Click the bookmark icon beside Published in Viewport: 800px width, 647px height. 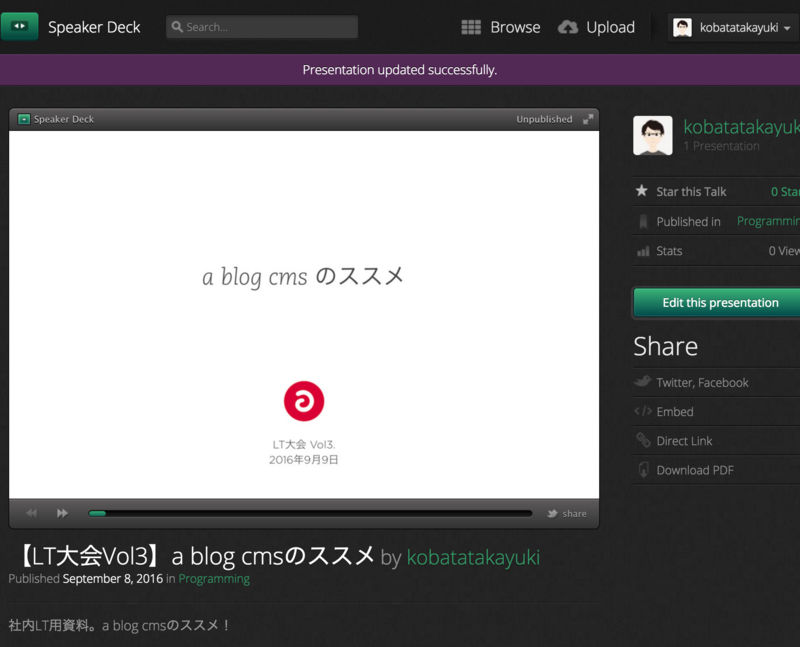643,221
